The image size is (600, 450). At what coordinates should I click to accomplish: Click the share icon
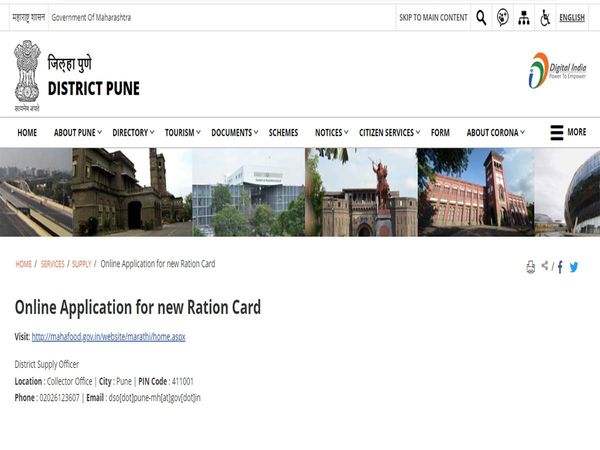(x=545, y=266)
